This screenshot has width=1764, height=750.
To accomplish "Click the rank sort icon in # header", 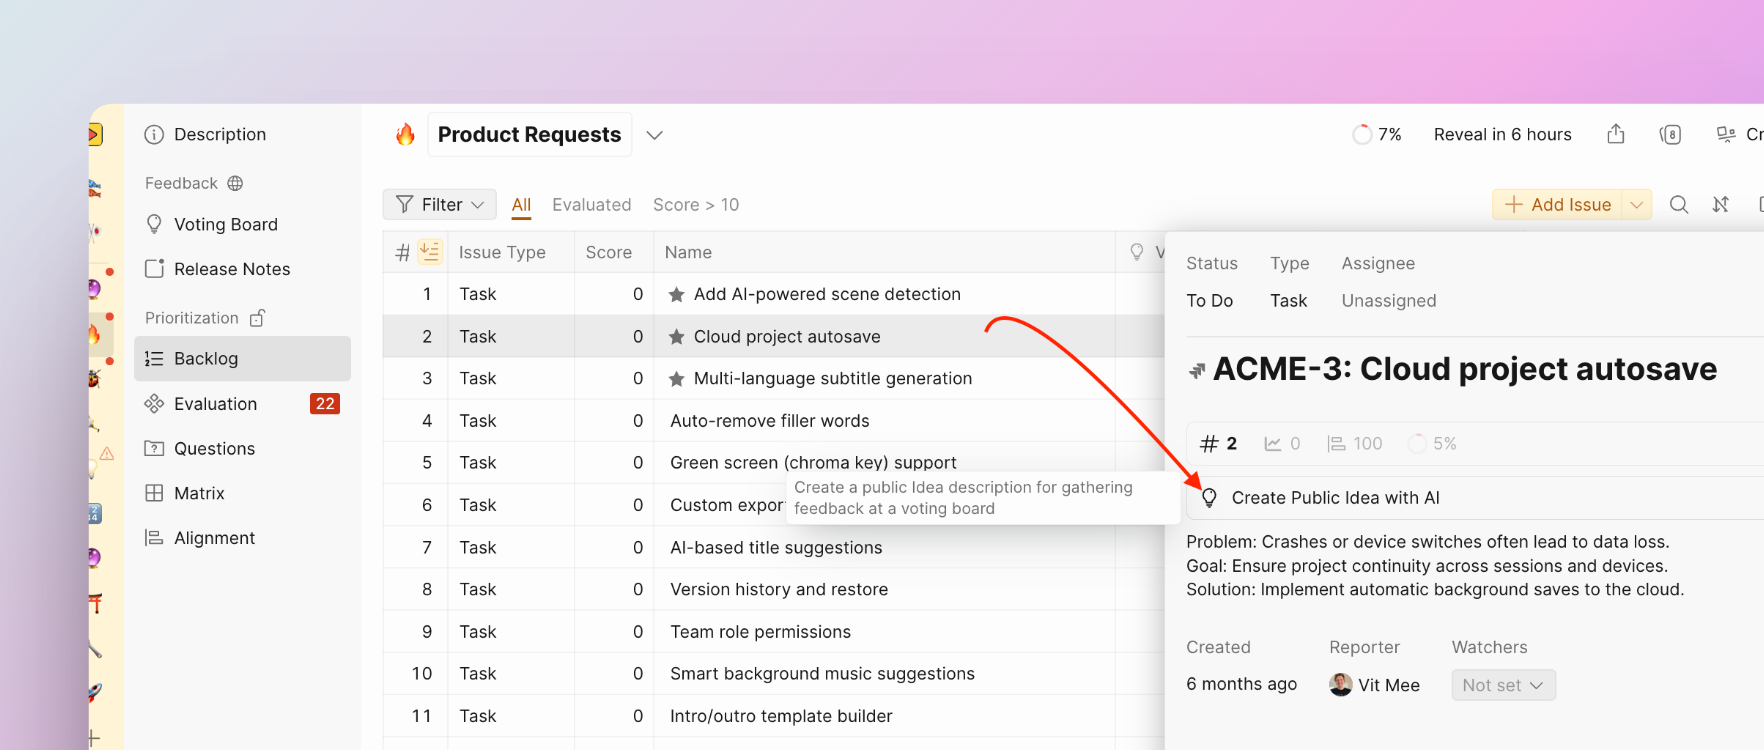I will pos(430,252).
